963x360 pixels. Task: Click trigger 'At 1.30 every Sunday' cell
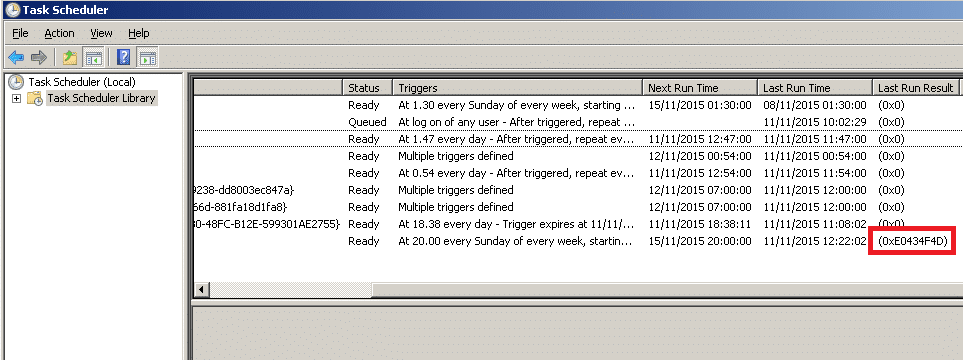517,106
